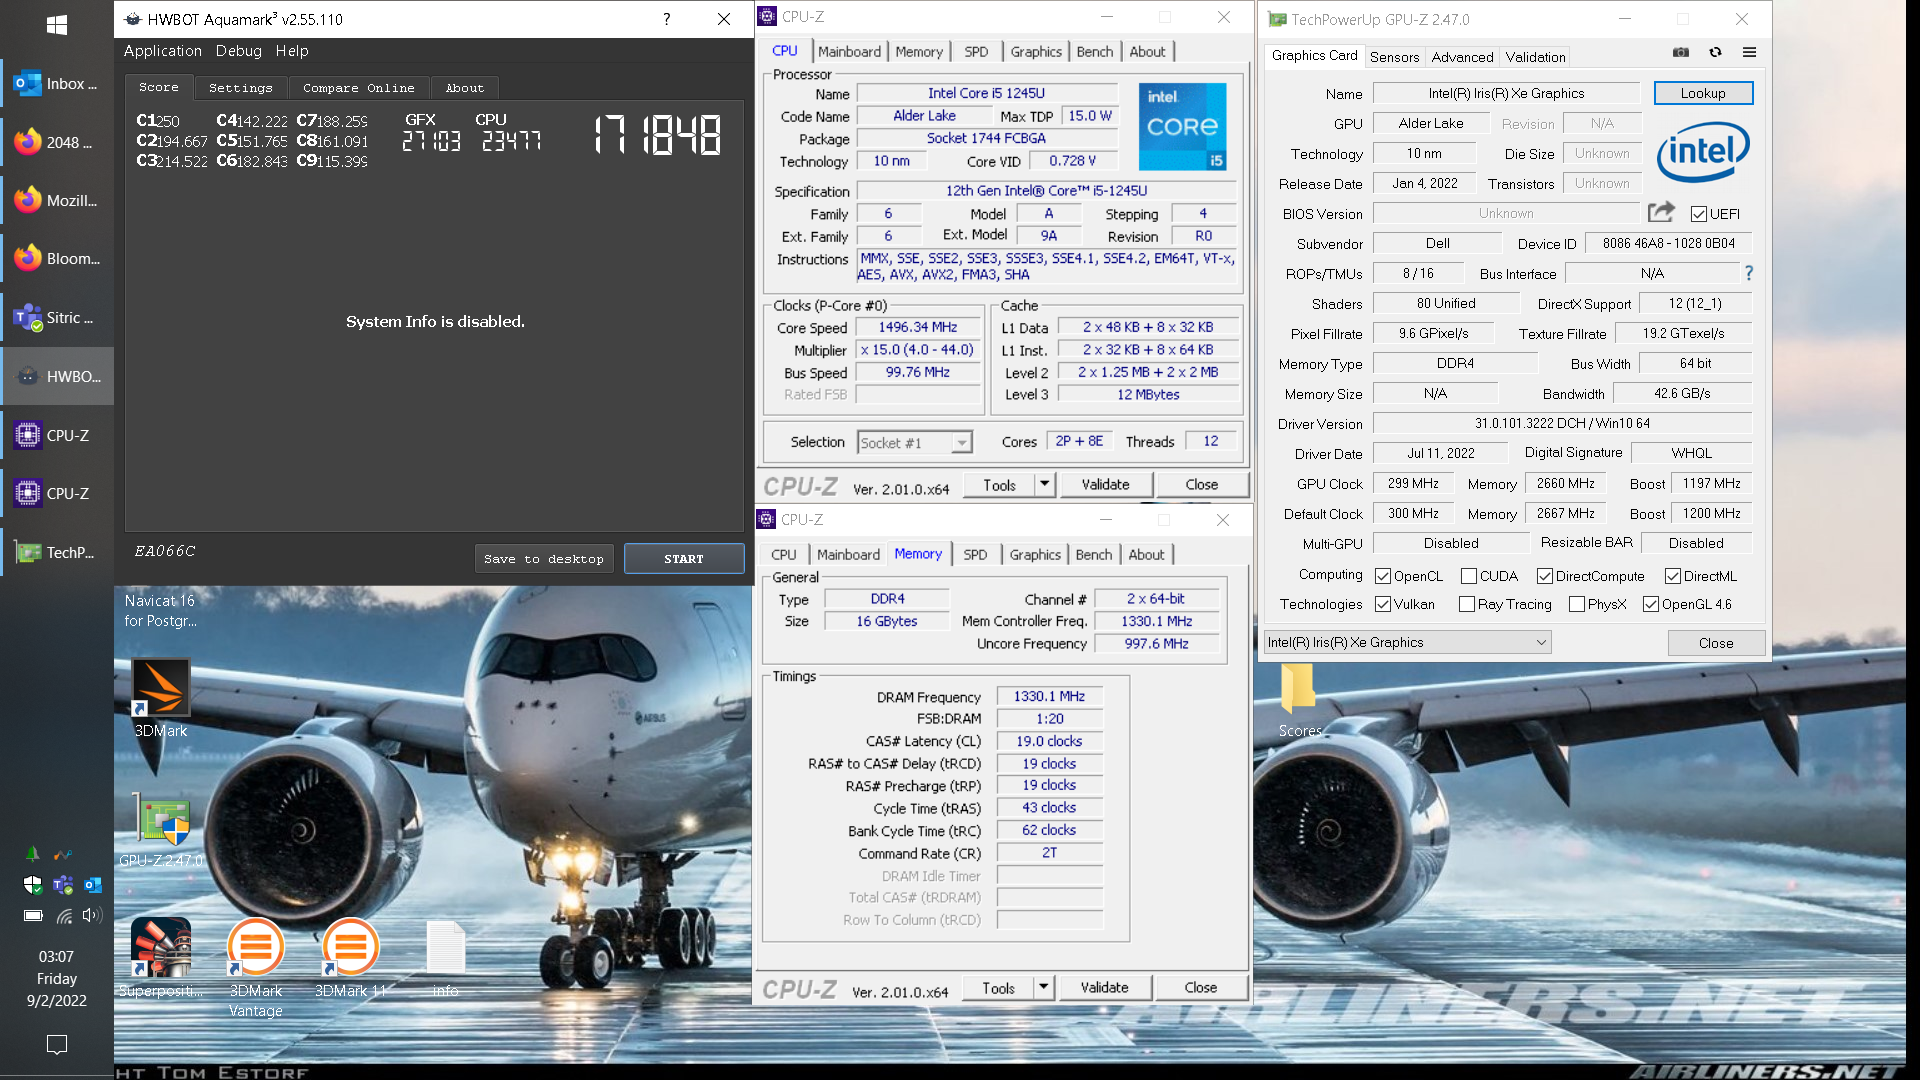The height and width of the screenshot is (1080, 1920).
Task: Open the Debug menu in Aquamark
Action: pos(239,51)
